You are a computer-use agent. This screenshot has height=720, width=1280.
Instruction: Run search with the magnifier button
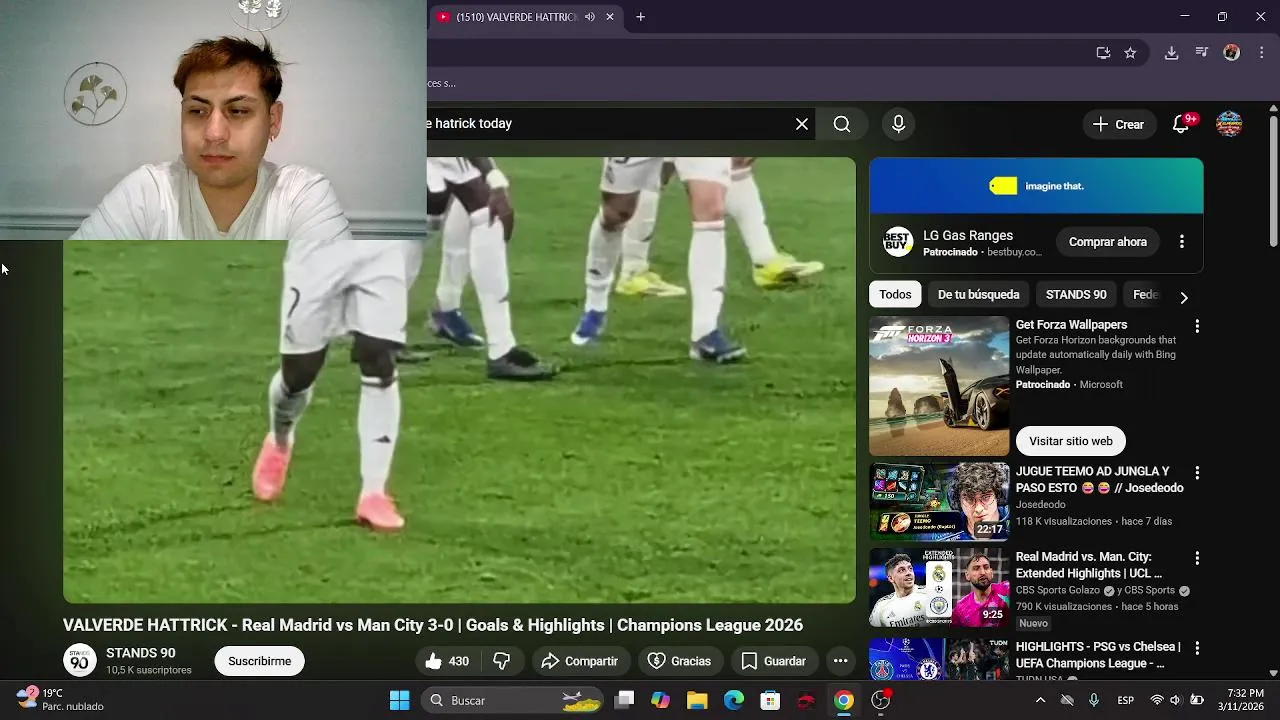(842, 124)
